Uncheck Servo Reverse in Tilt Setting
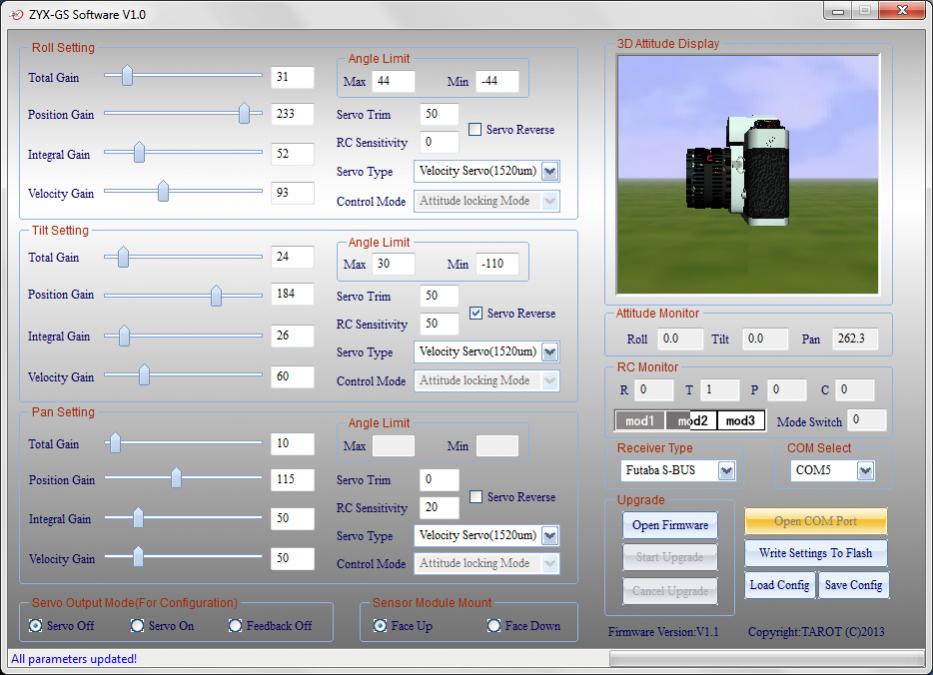 [476, 313]
